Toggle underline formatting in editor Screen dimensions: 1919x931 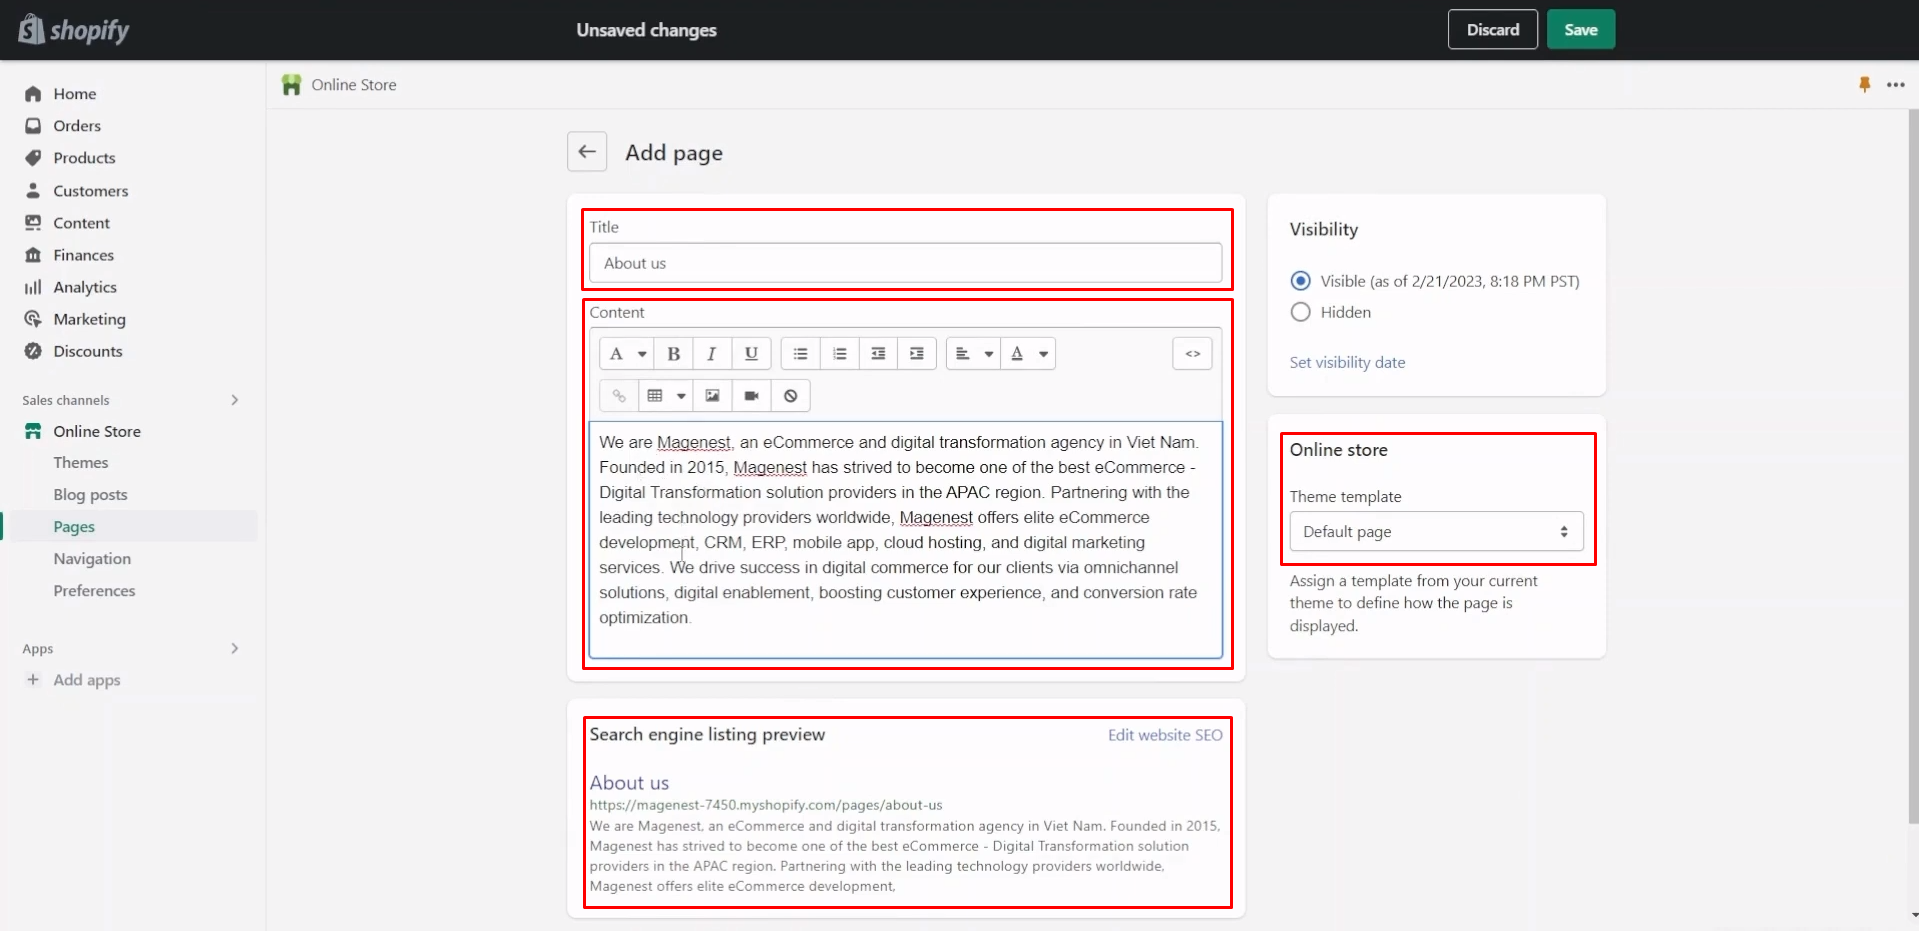pyautogui.click(x=751, y=353)
